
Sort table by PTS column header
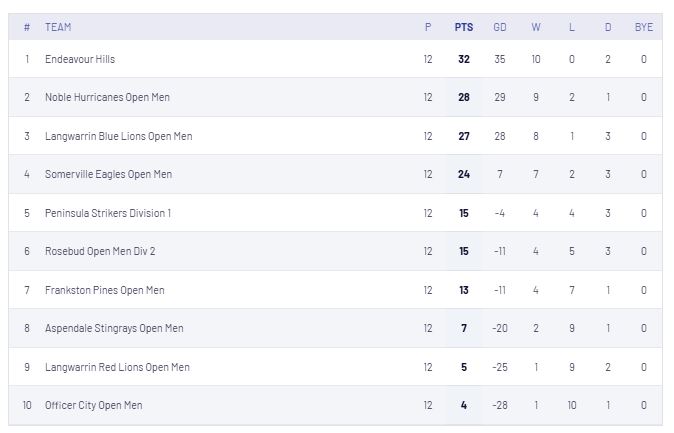point(464,27)
